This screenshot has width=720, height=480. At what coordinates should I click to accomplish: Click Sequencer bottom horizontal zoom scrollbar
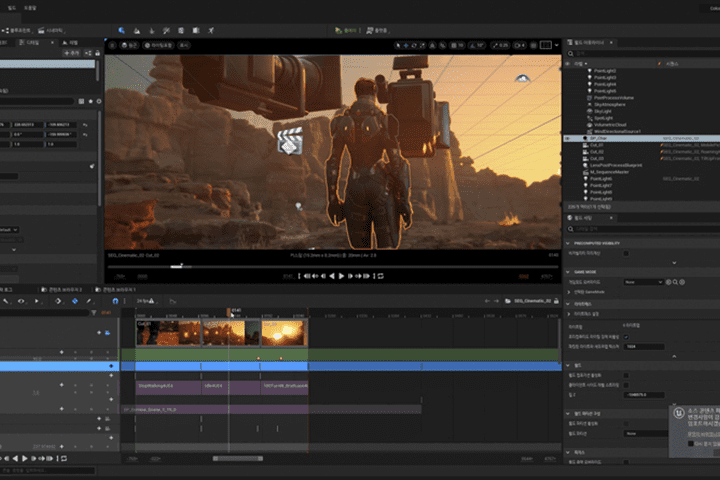[x=238, y=458]
